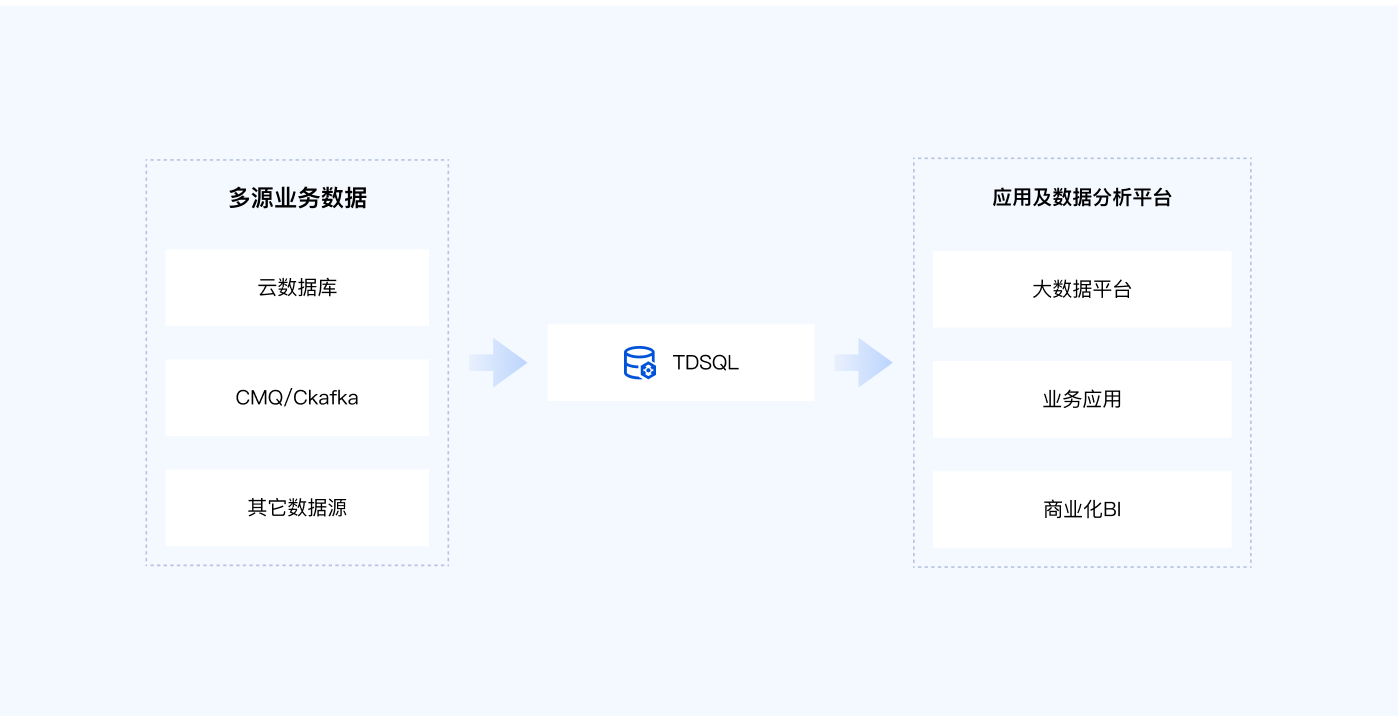Click gap between 云数据库 and CMQ/Ckafka cards
This screenshot has height=716, width=1398.
[297, 343]
